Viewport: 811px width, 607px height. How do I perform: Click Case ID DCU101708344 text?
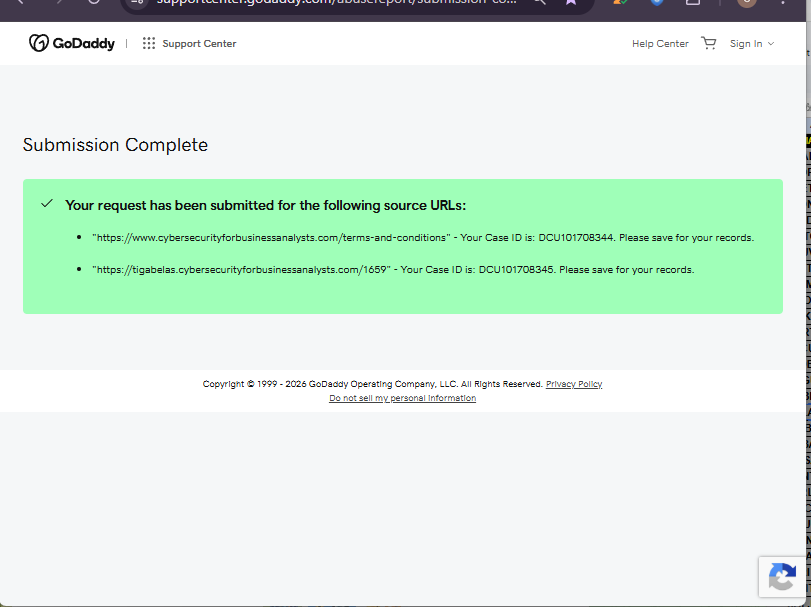click(x=576, y=238)
